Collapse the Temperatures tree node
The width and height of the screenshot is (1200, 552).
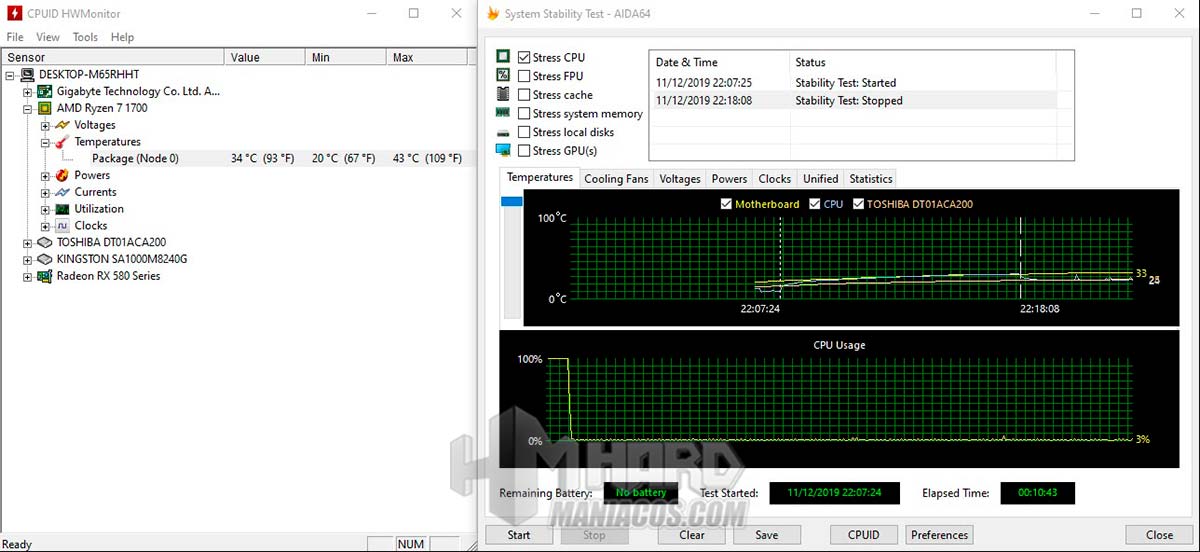tap(45, 142)
